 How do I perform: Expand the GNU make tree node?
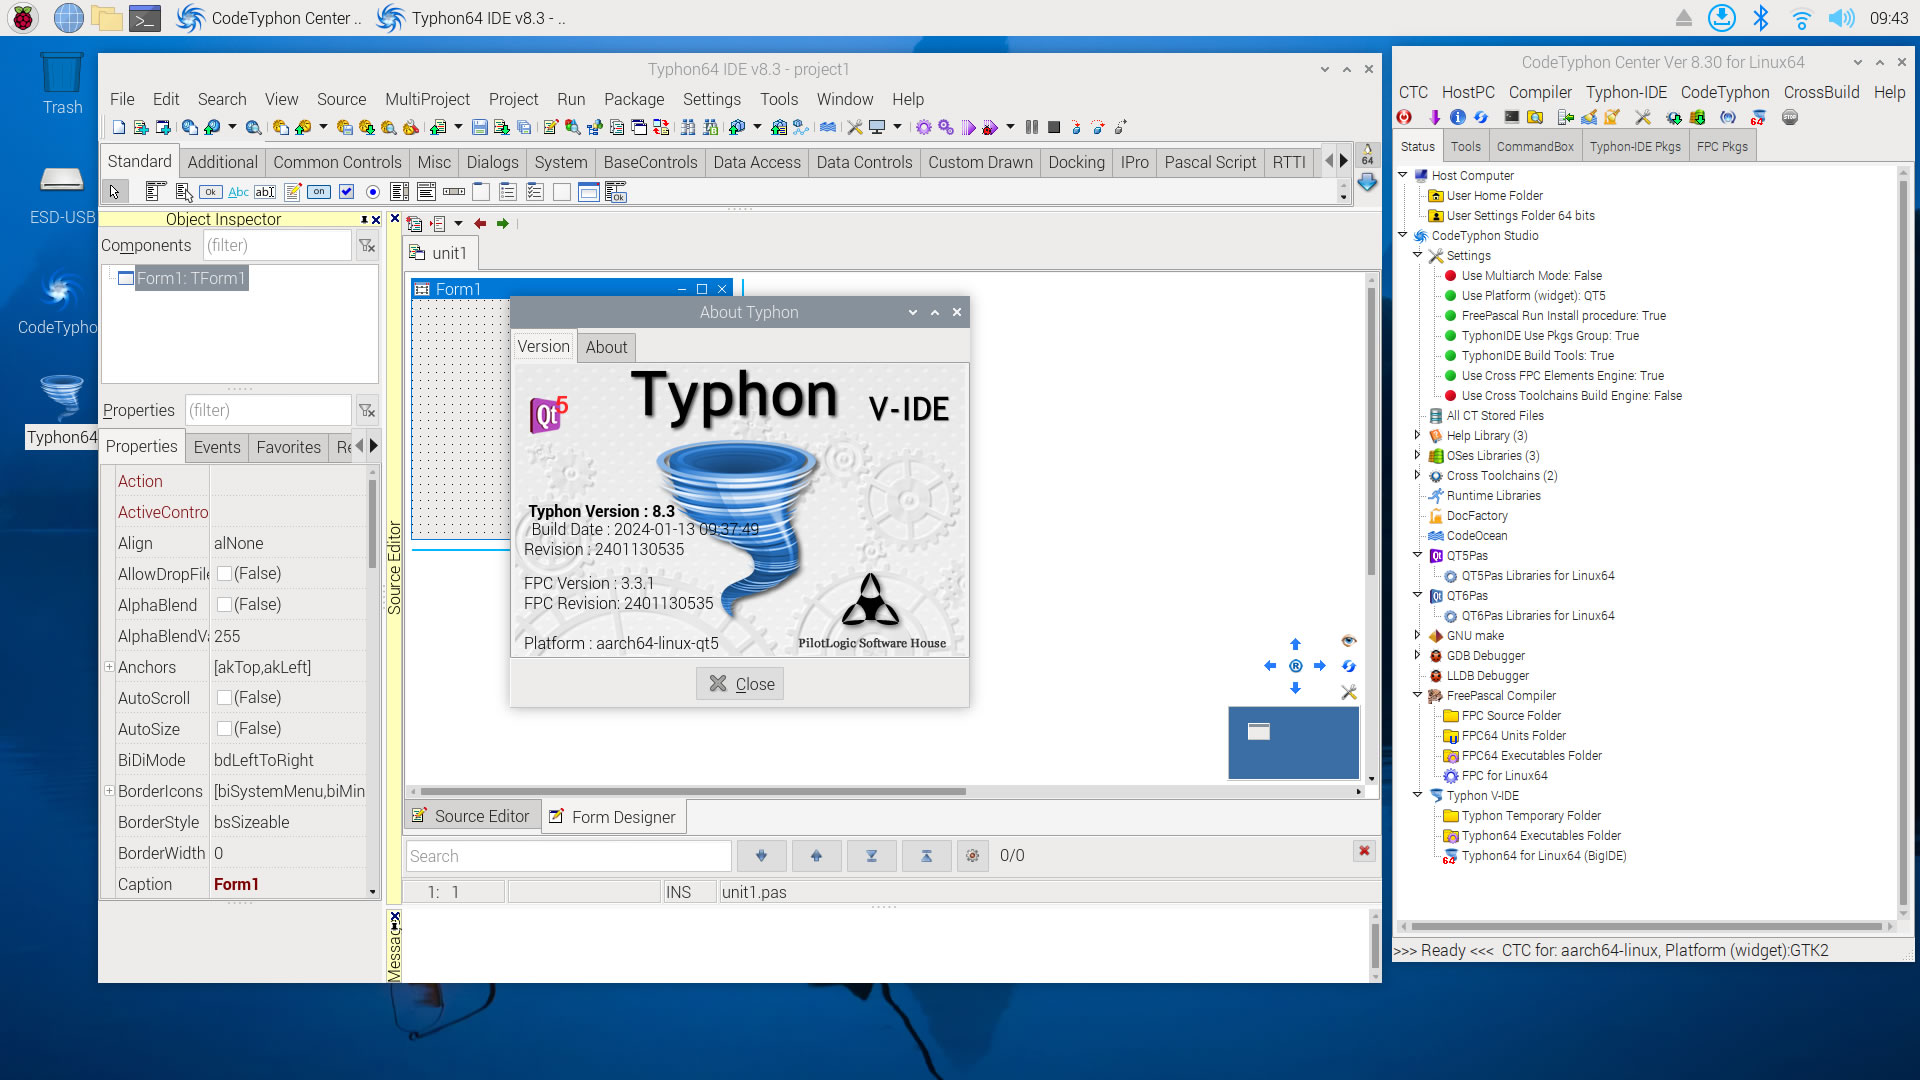1417,635
